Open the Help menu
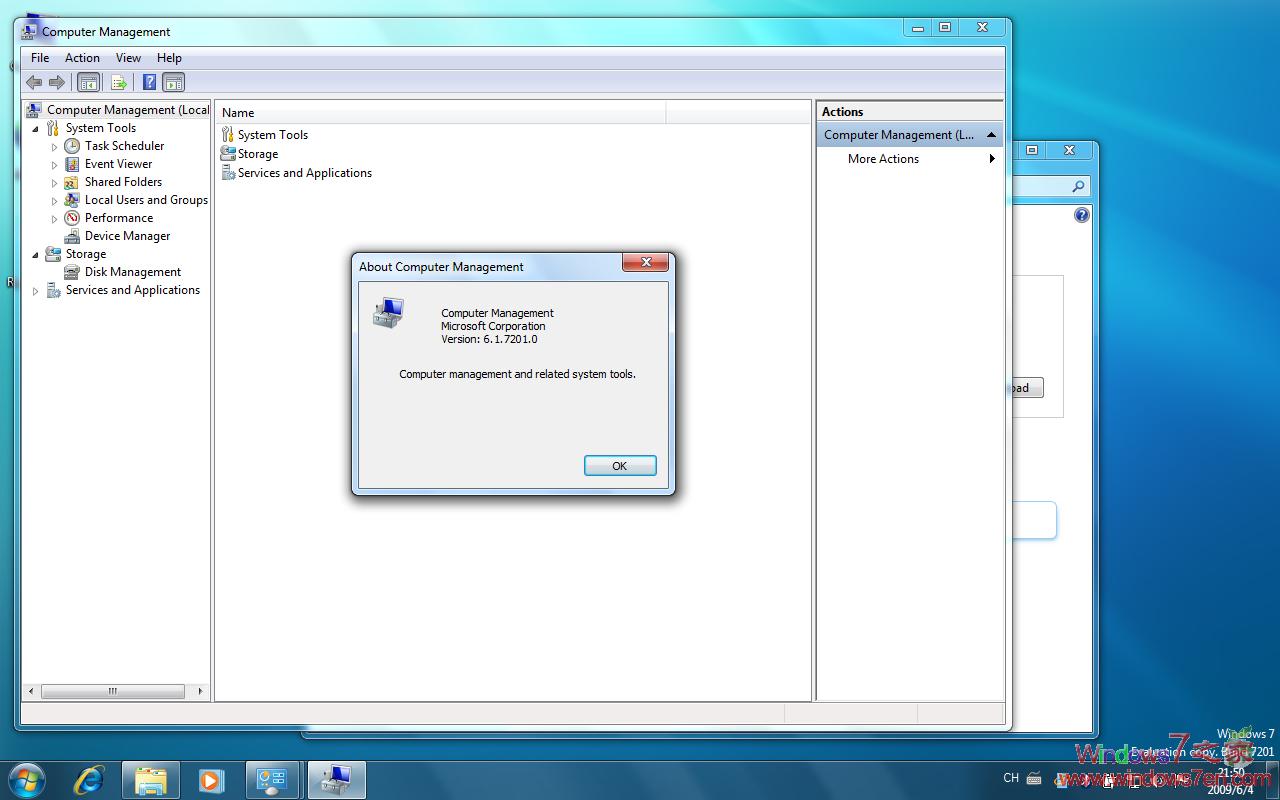 (169, 58)
